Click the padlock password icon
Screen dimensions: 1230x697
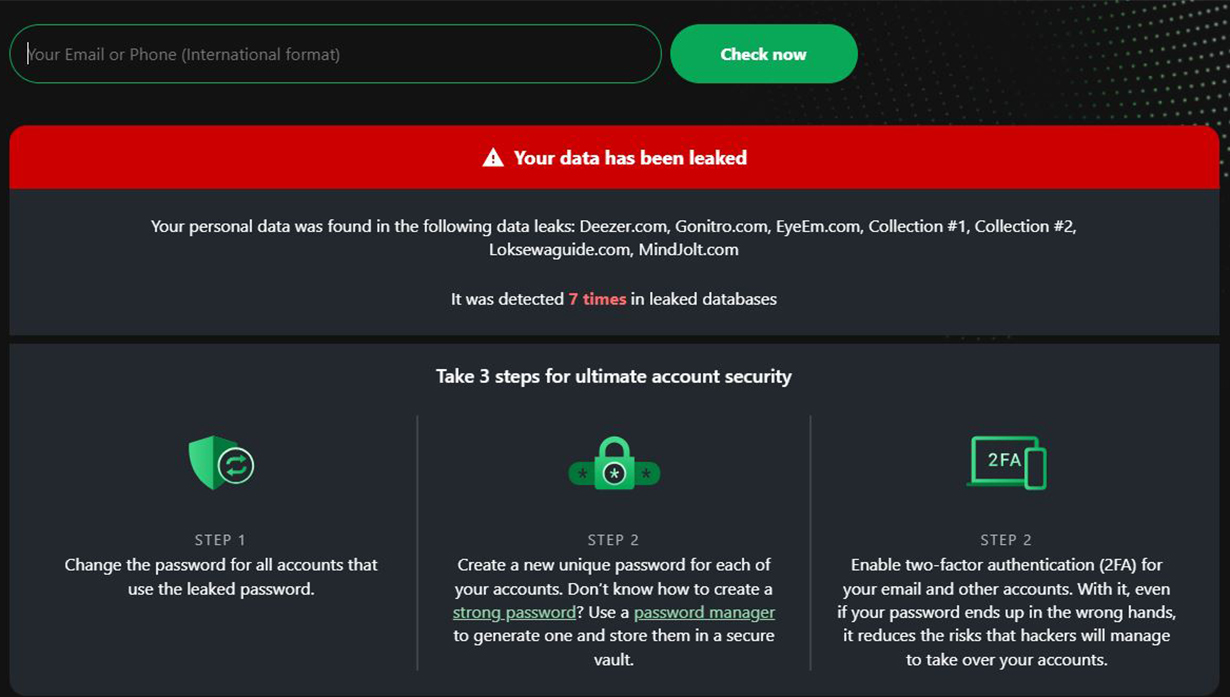pyautogui.click(x=614, y=464)
